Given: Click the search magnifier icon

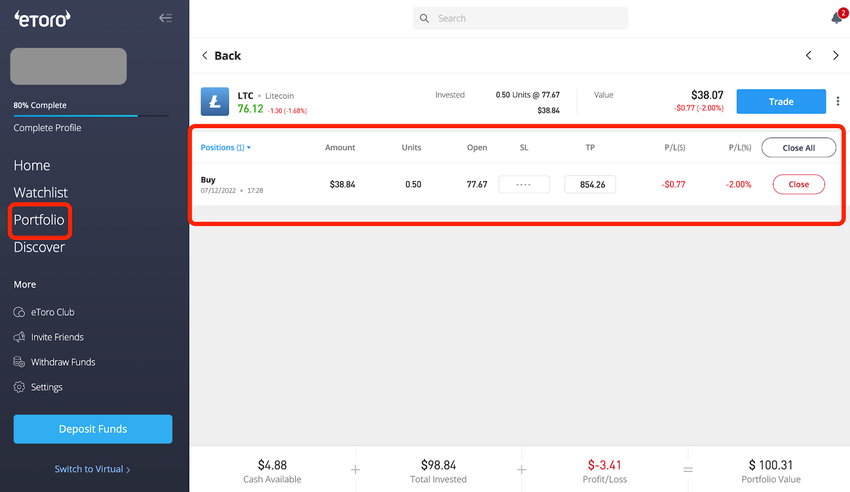Looking at the screenshot, I should 424,18.
